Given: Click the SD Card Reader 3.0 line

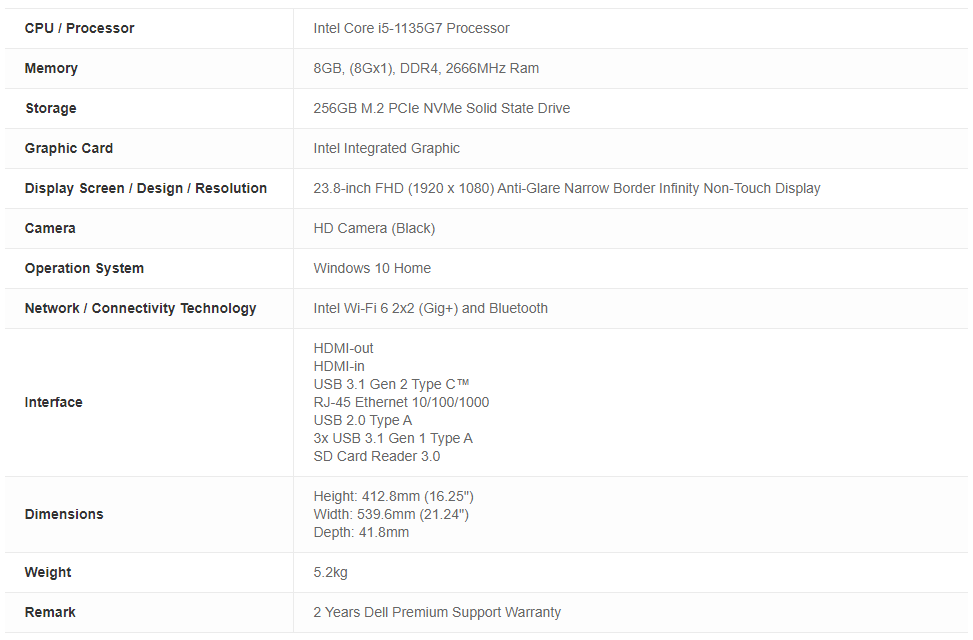Looking at the screenshot, I should tap(376, 456).
